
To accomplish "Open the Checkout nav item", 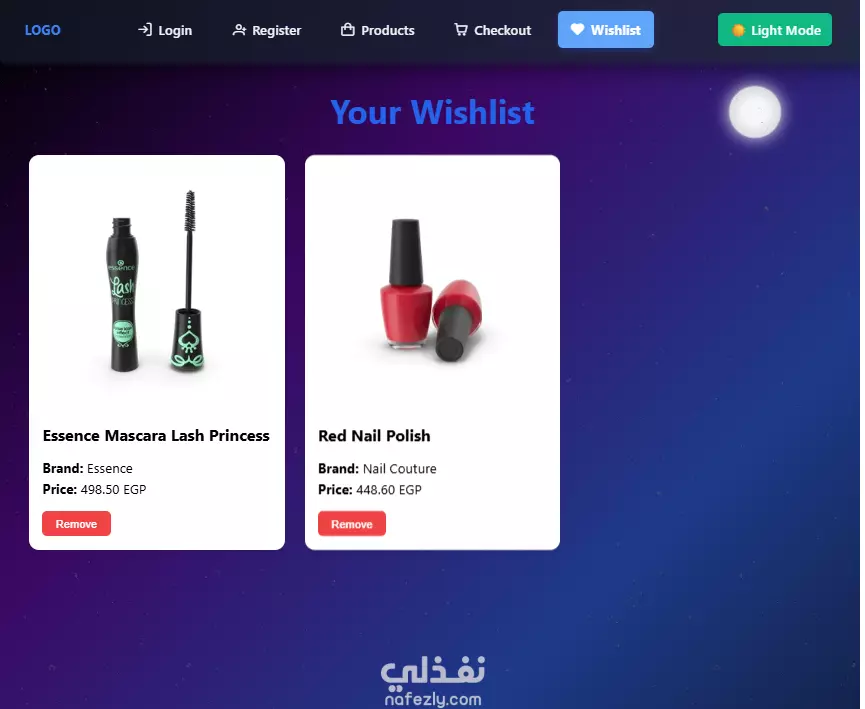I will point(493,30).
